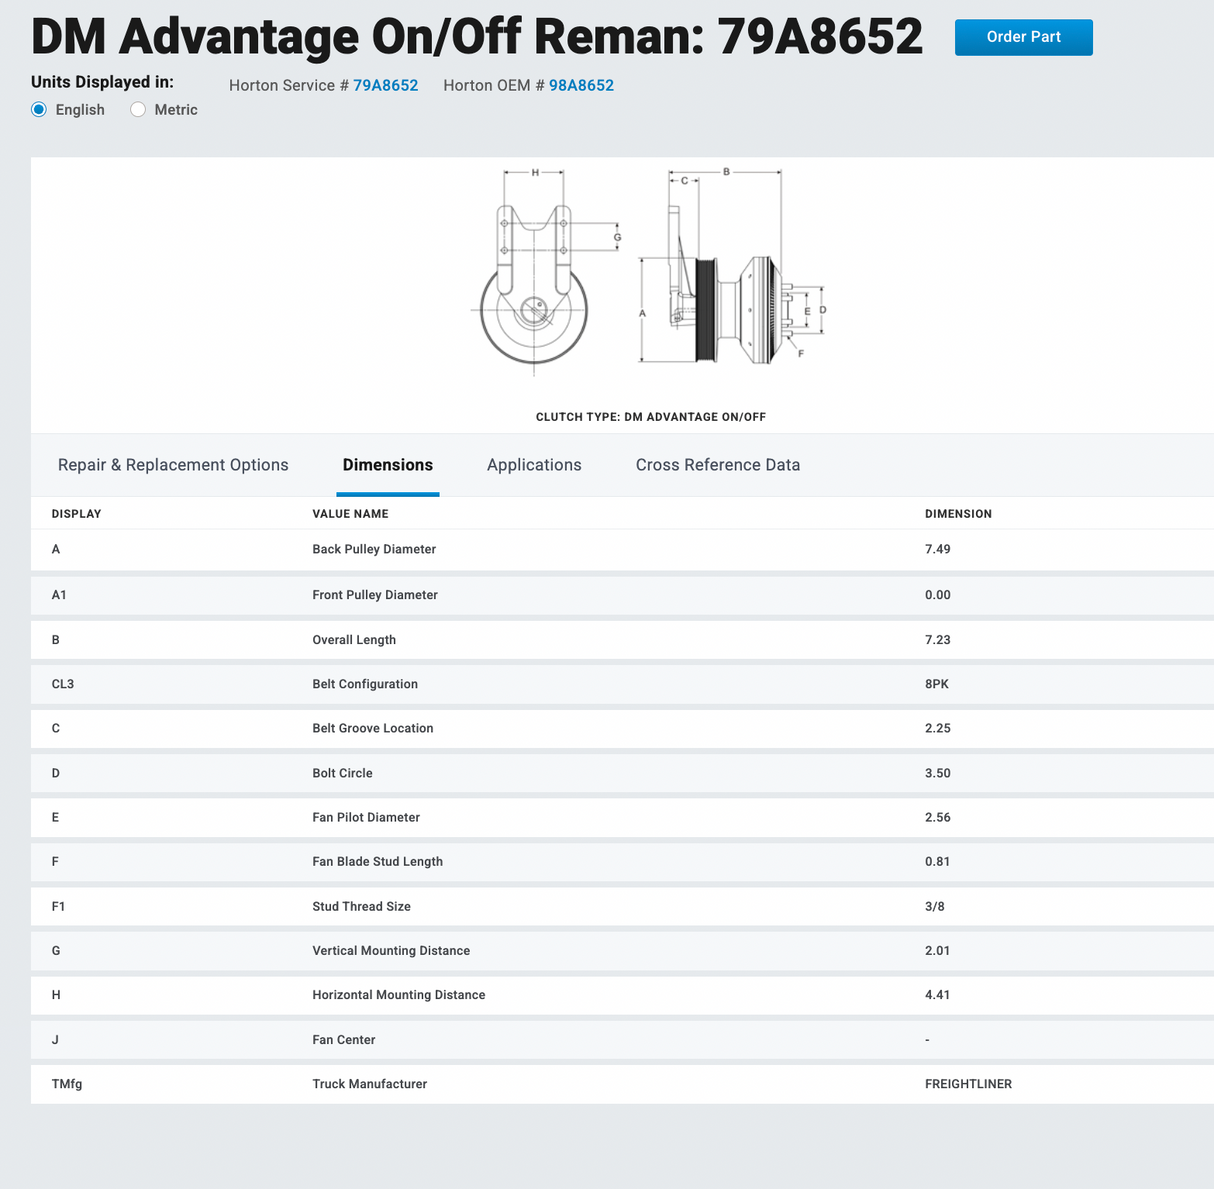
Task: Open the Cross Reference Data tab
Action: 717,465
